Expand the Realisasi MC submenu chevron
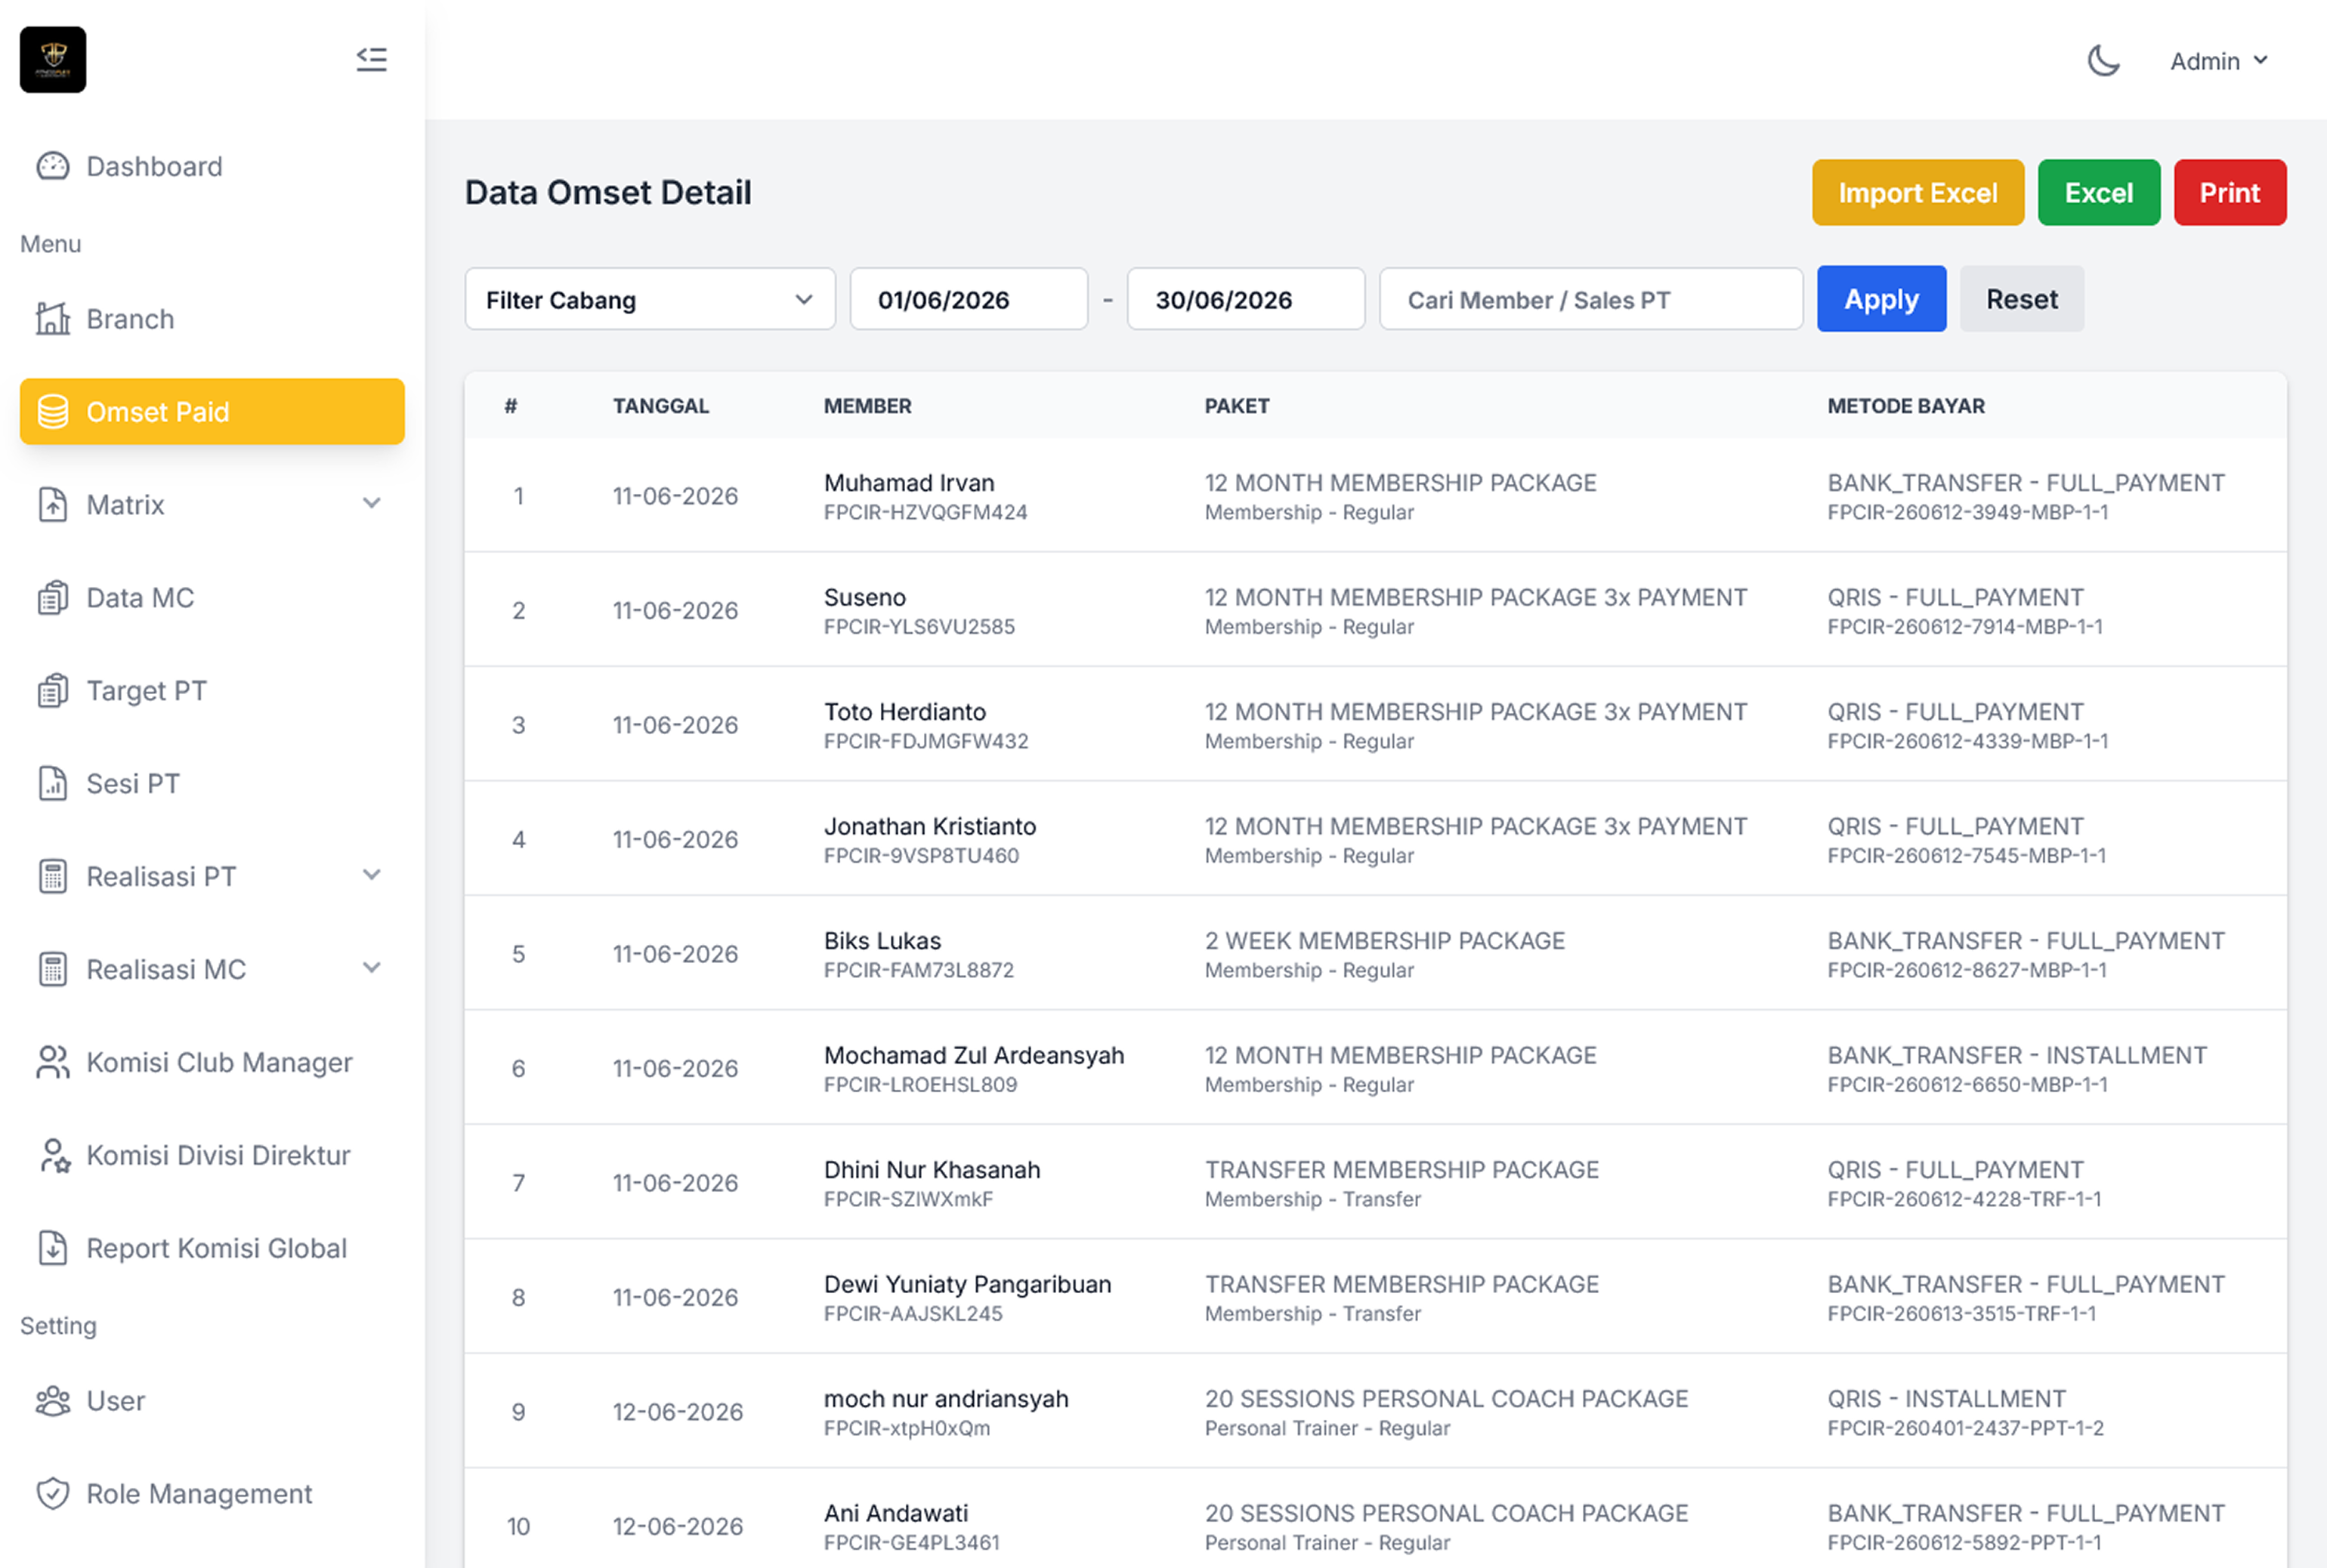The width and height of the screenshot is (2327, 1568). click(x=372, y=969)
